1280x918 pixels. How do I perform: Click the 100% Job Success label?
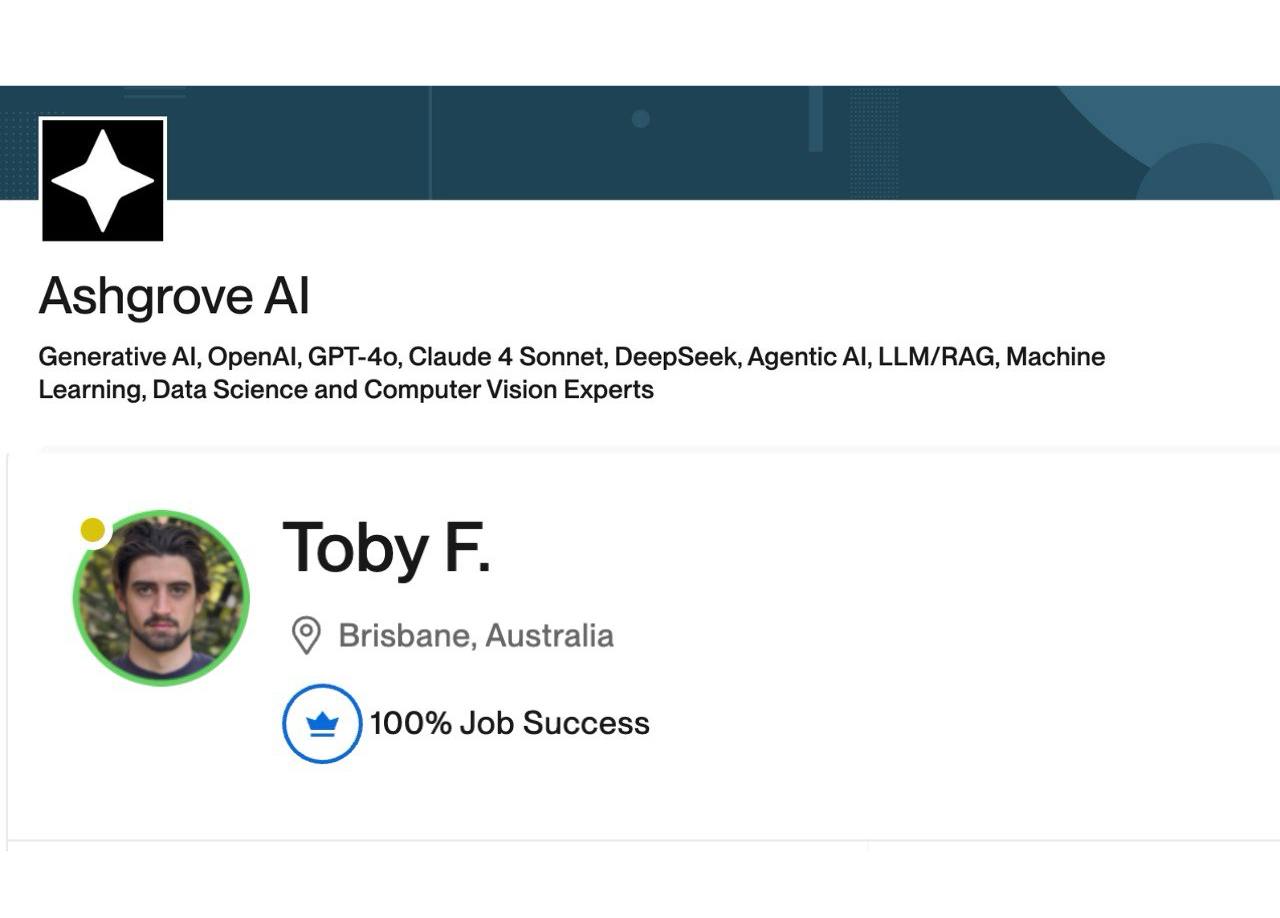(510, 723)
